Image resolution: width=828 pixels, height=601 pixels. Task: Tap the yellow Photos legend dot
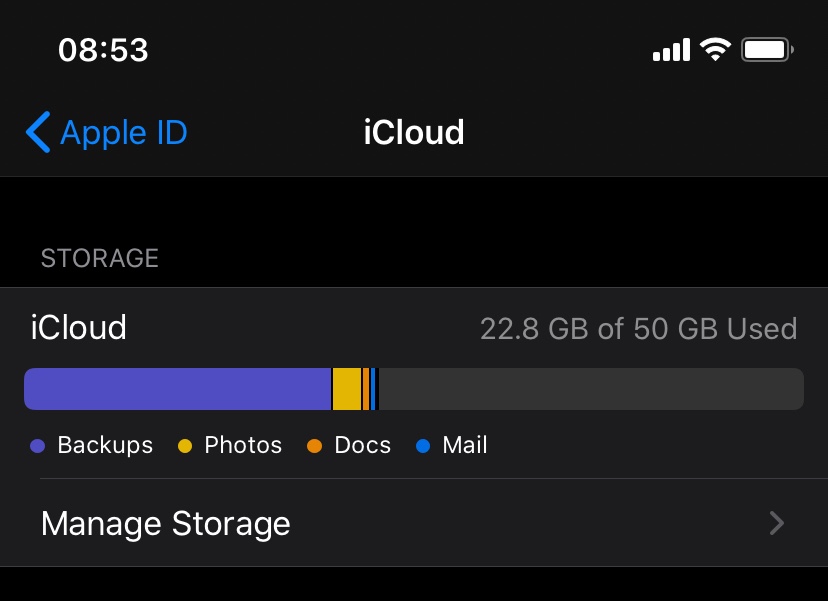[x=185, y=446]
